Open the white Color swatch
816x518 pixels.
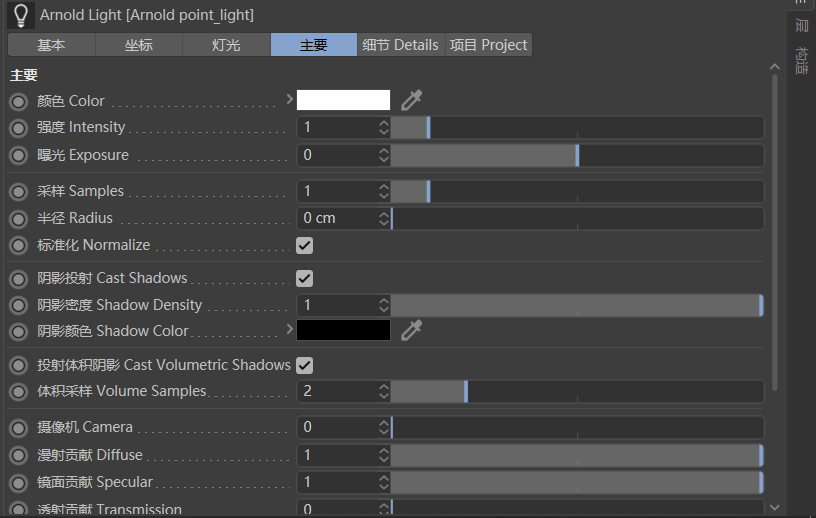pos(343,100)
